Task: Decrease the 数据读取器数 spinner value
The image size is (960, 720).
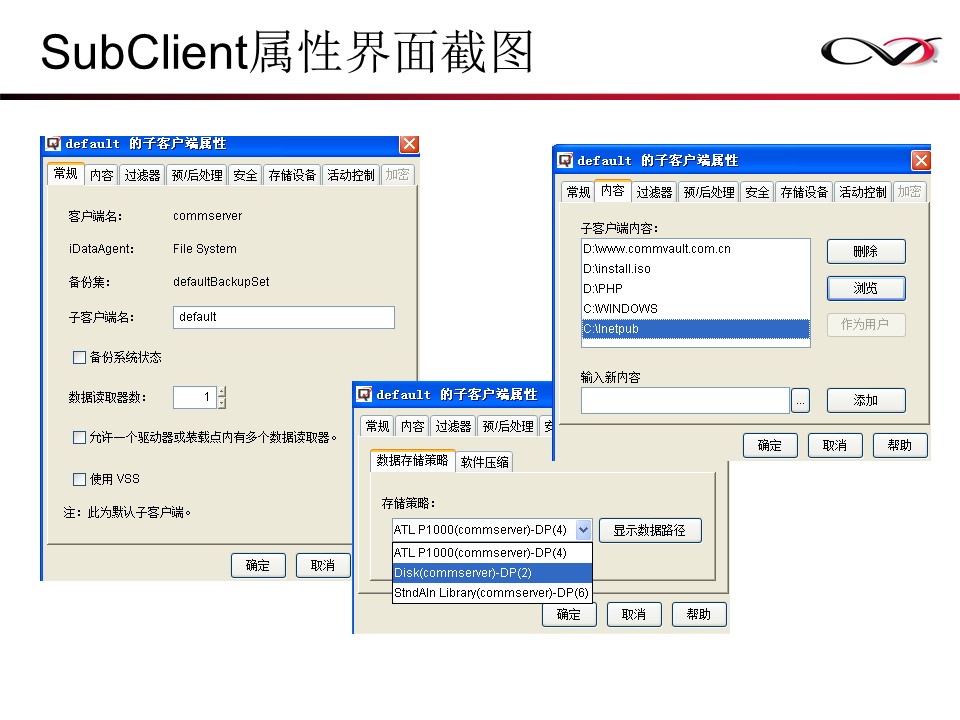Action: click(222, 403)
